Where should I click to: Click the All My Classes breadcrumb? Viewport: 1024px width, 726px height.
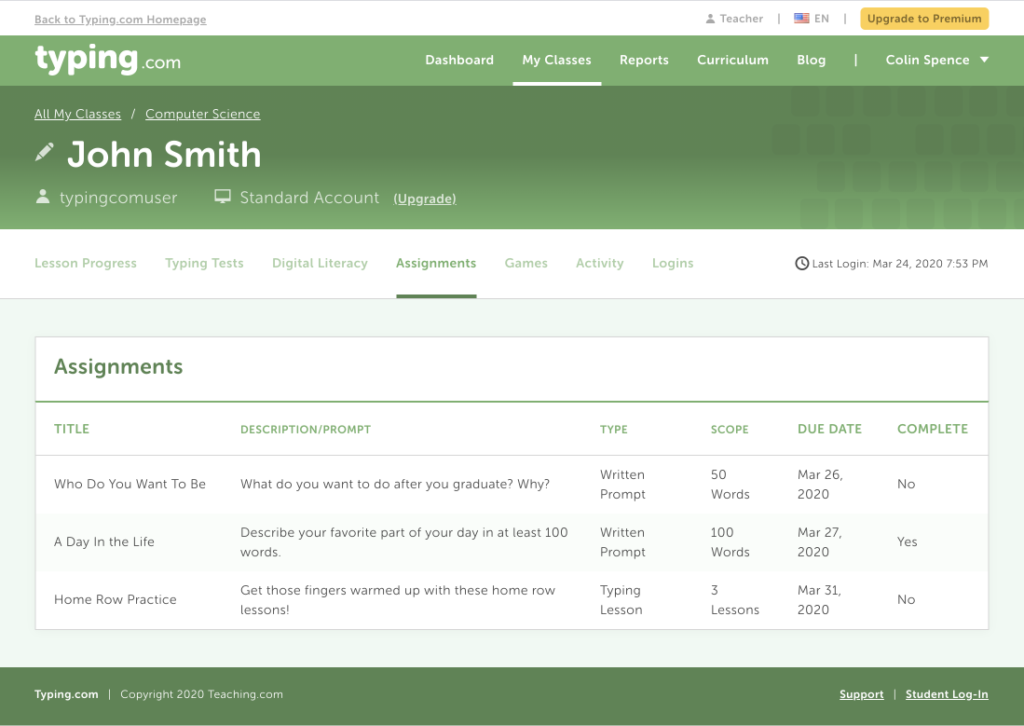(x=78, y=114)
